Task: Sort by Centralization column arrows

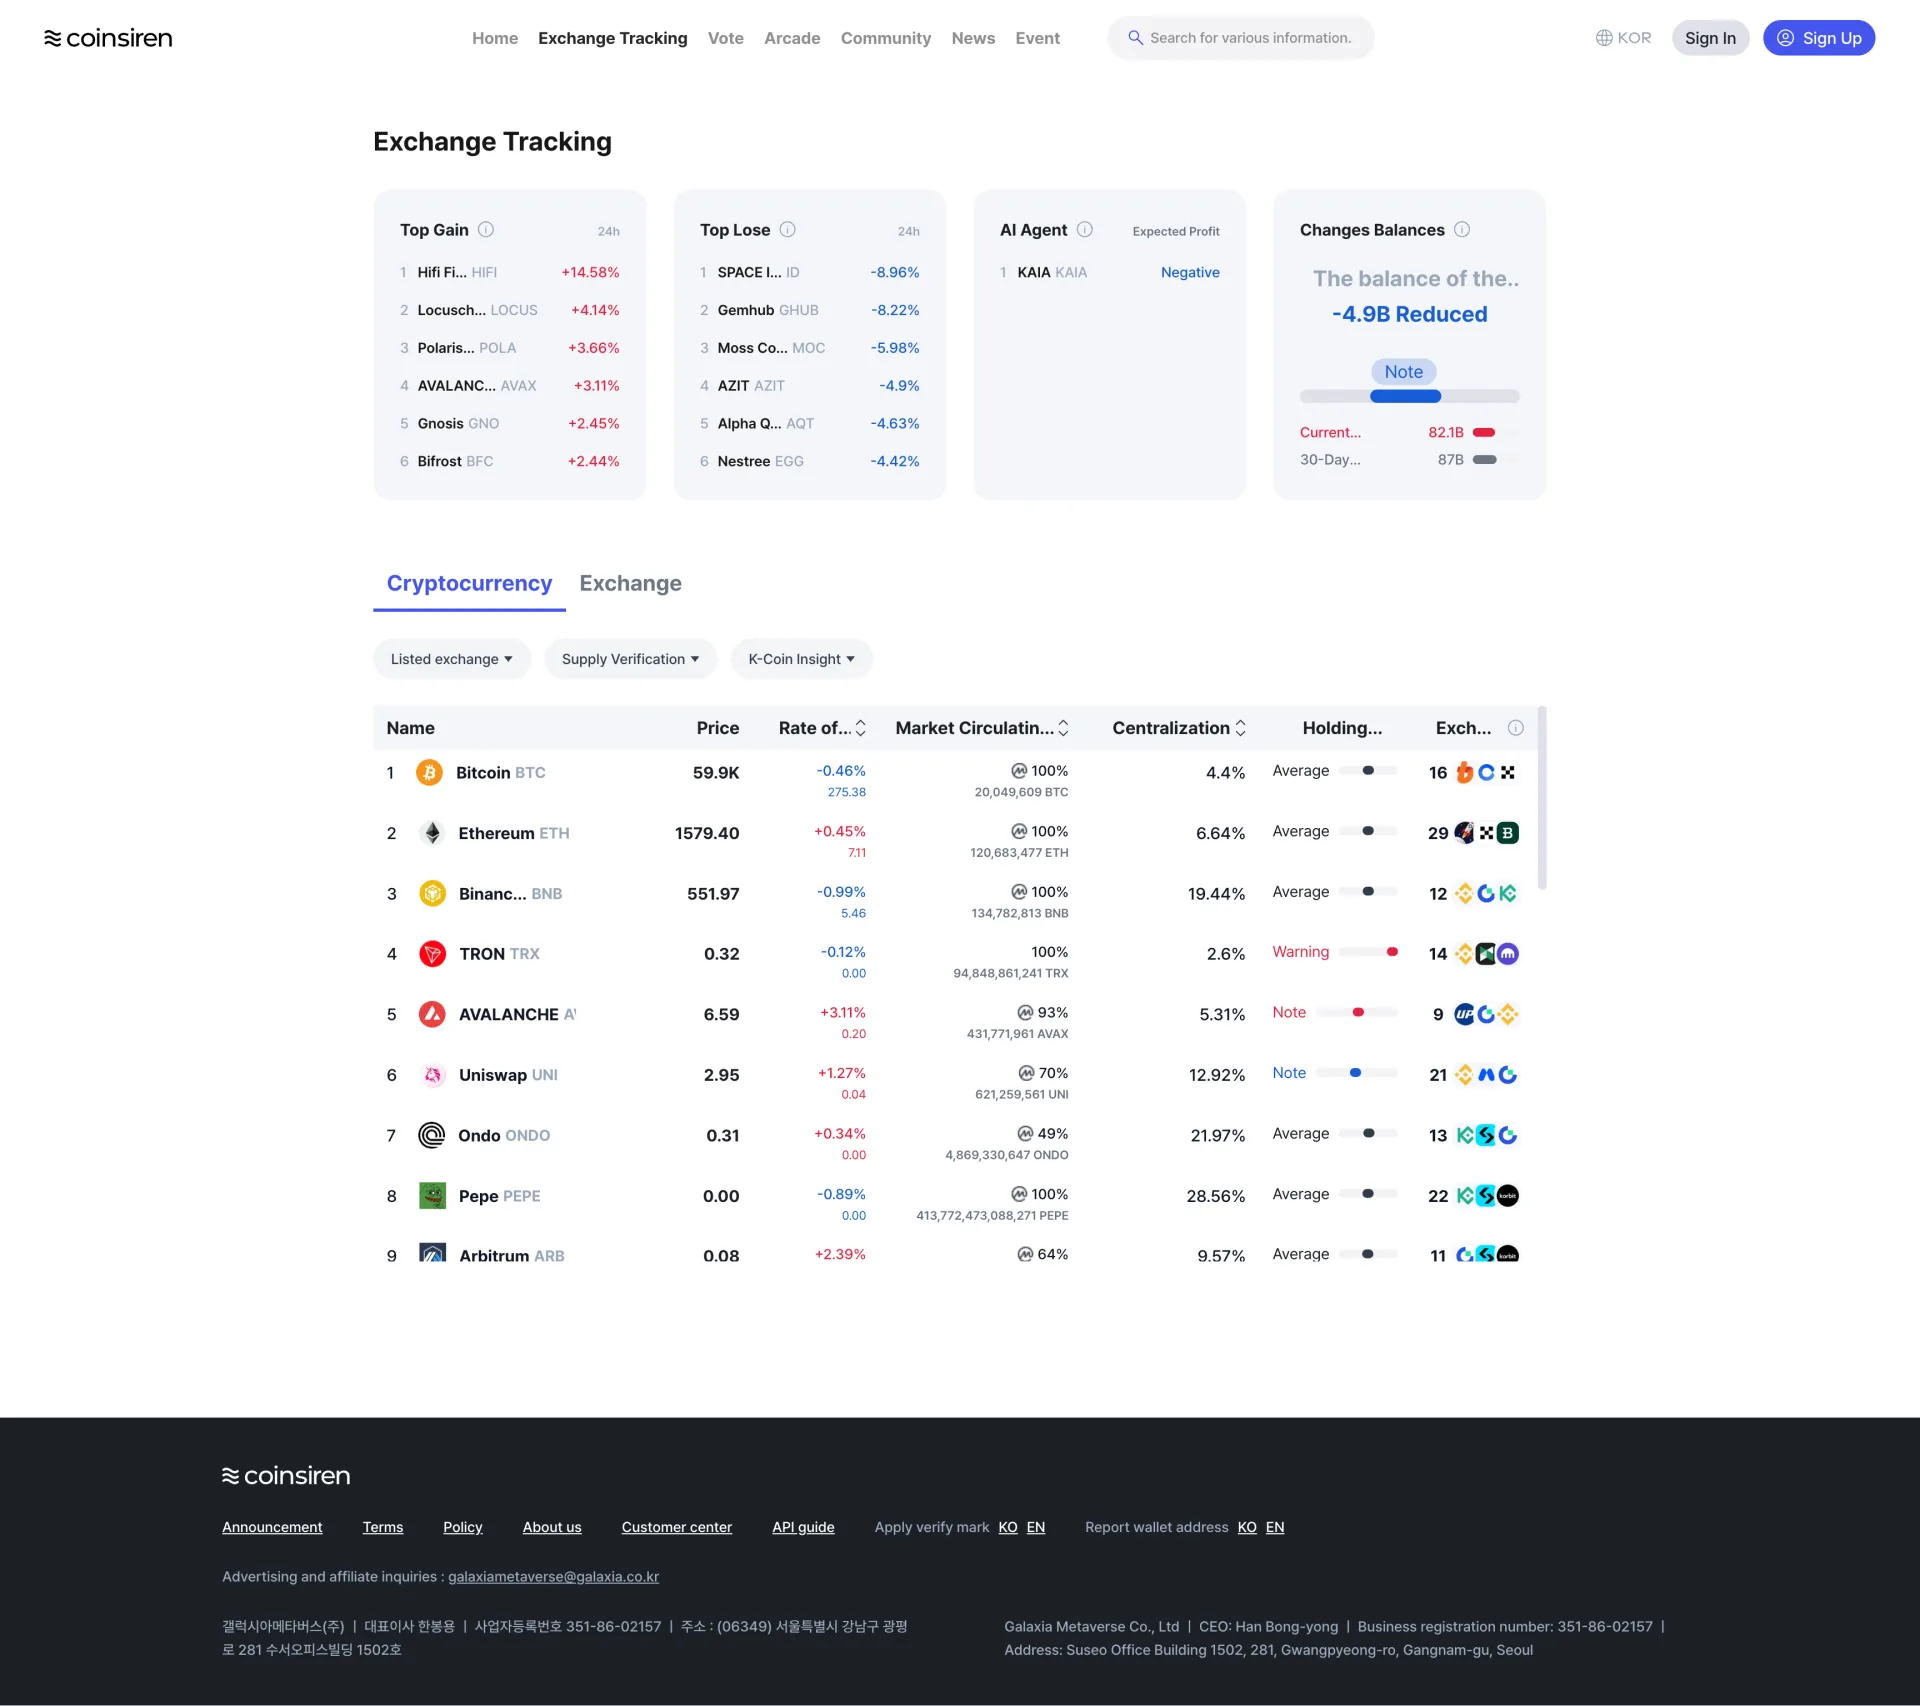Action: 1240,728
